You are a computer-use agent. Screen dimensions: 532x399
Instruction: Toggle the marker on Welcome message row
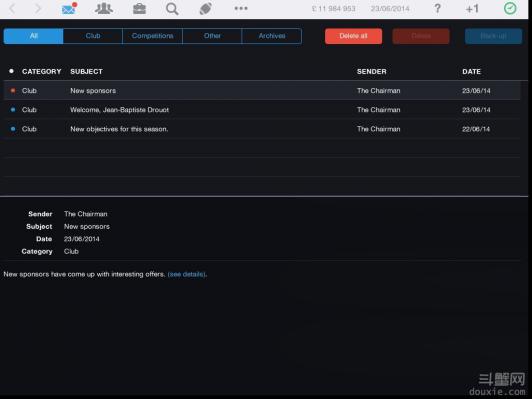tap(13, 110)
